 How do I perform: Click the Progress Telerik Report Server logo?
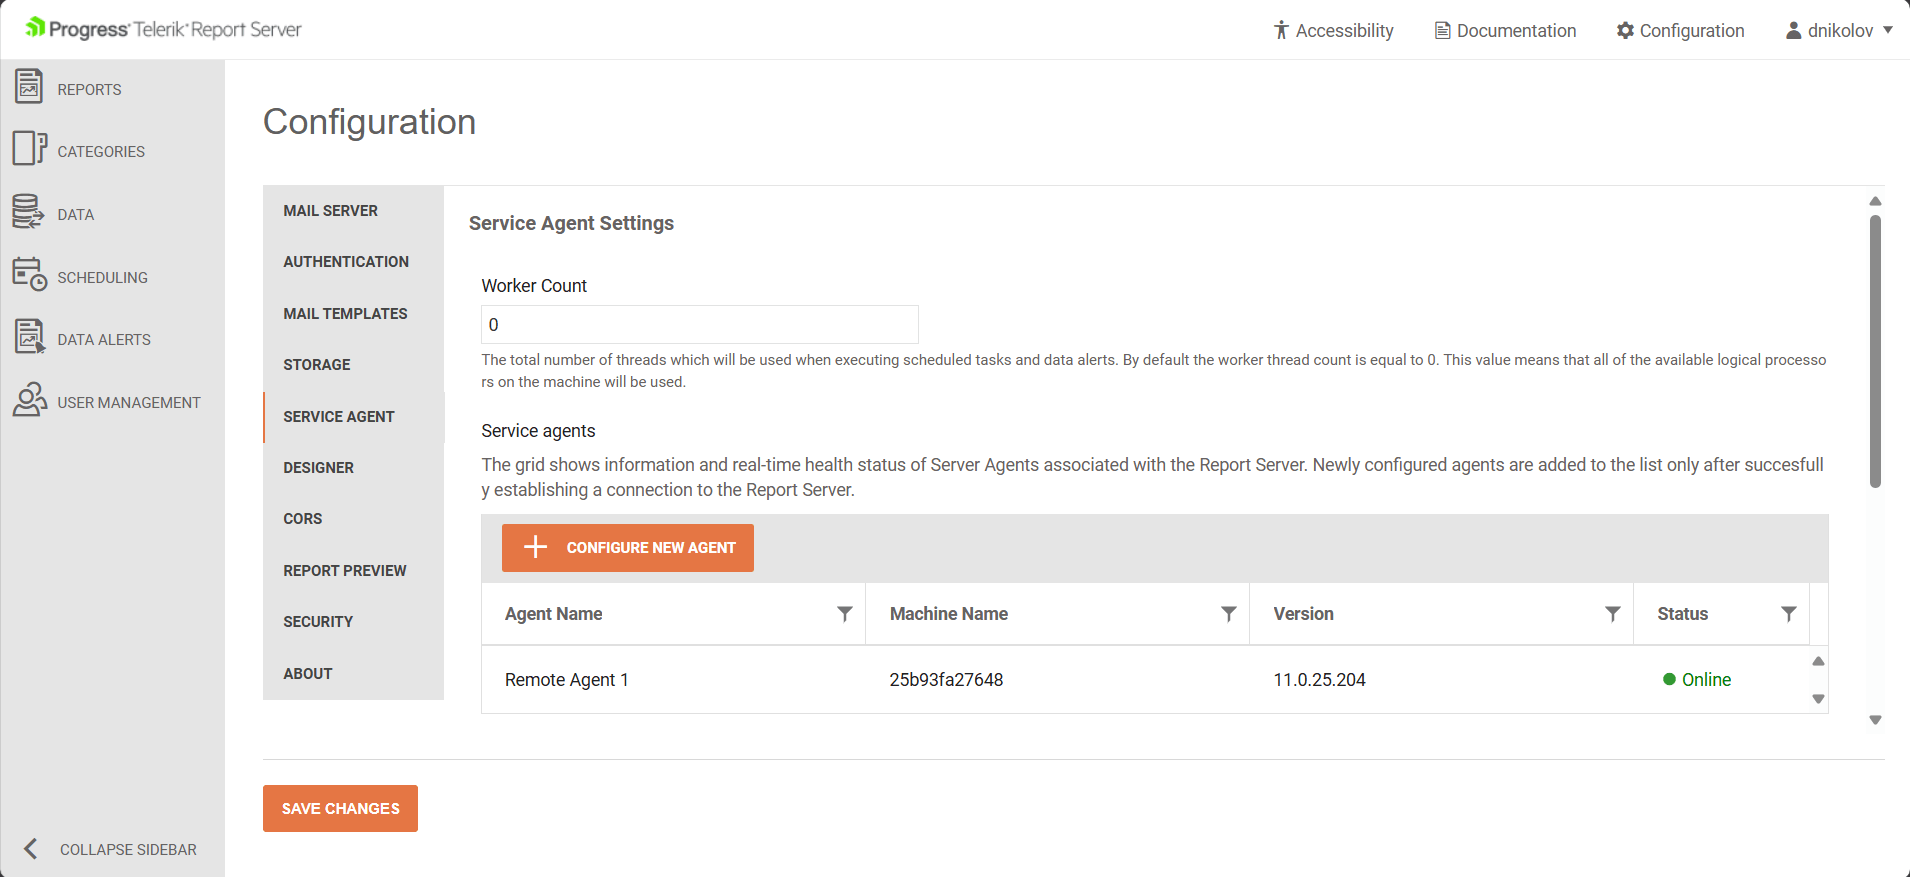pyautogui.click(x=164, y=29)
